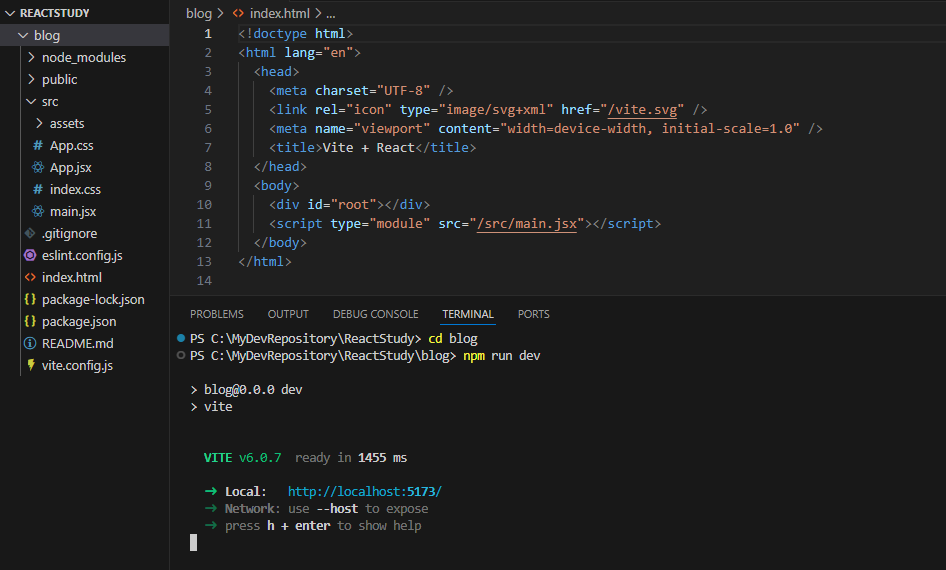Click the React icon beside App.jsx

[x=38, y=167]
